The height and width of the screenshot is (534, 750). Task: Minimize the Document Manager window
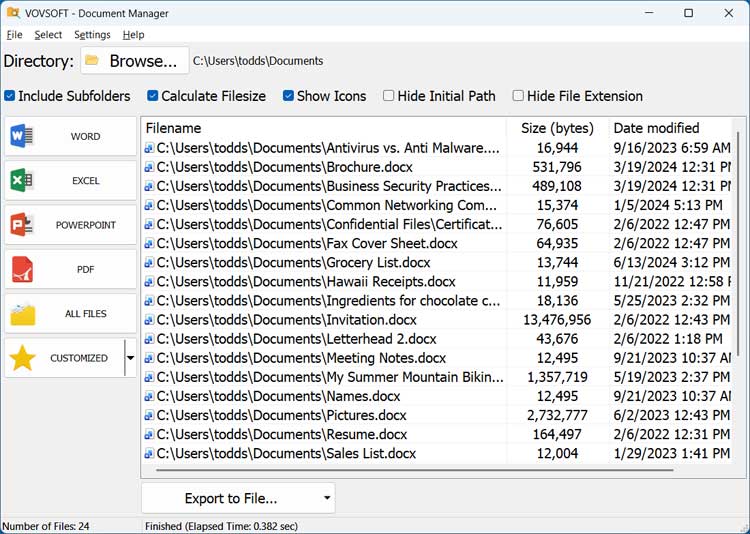click(649, 13)
